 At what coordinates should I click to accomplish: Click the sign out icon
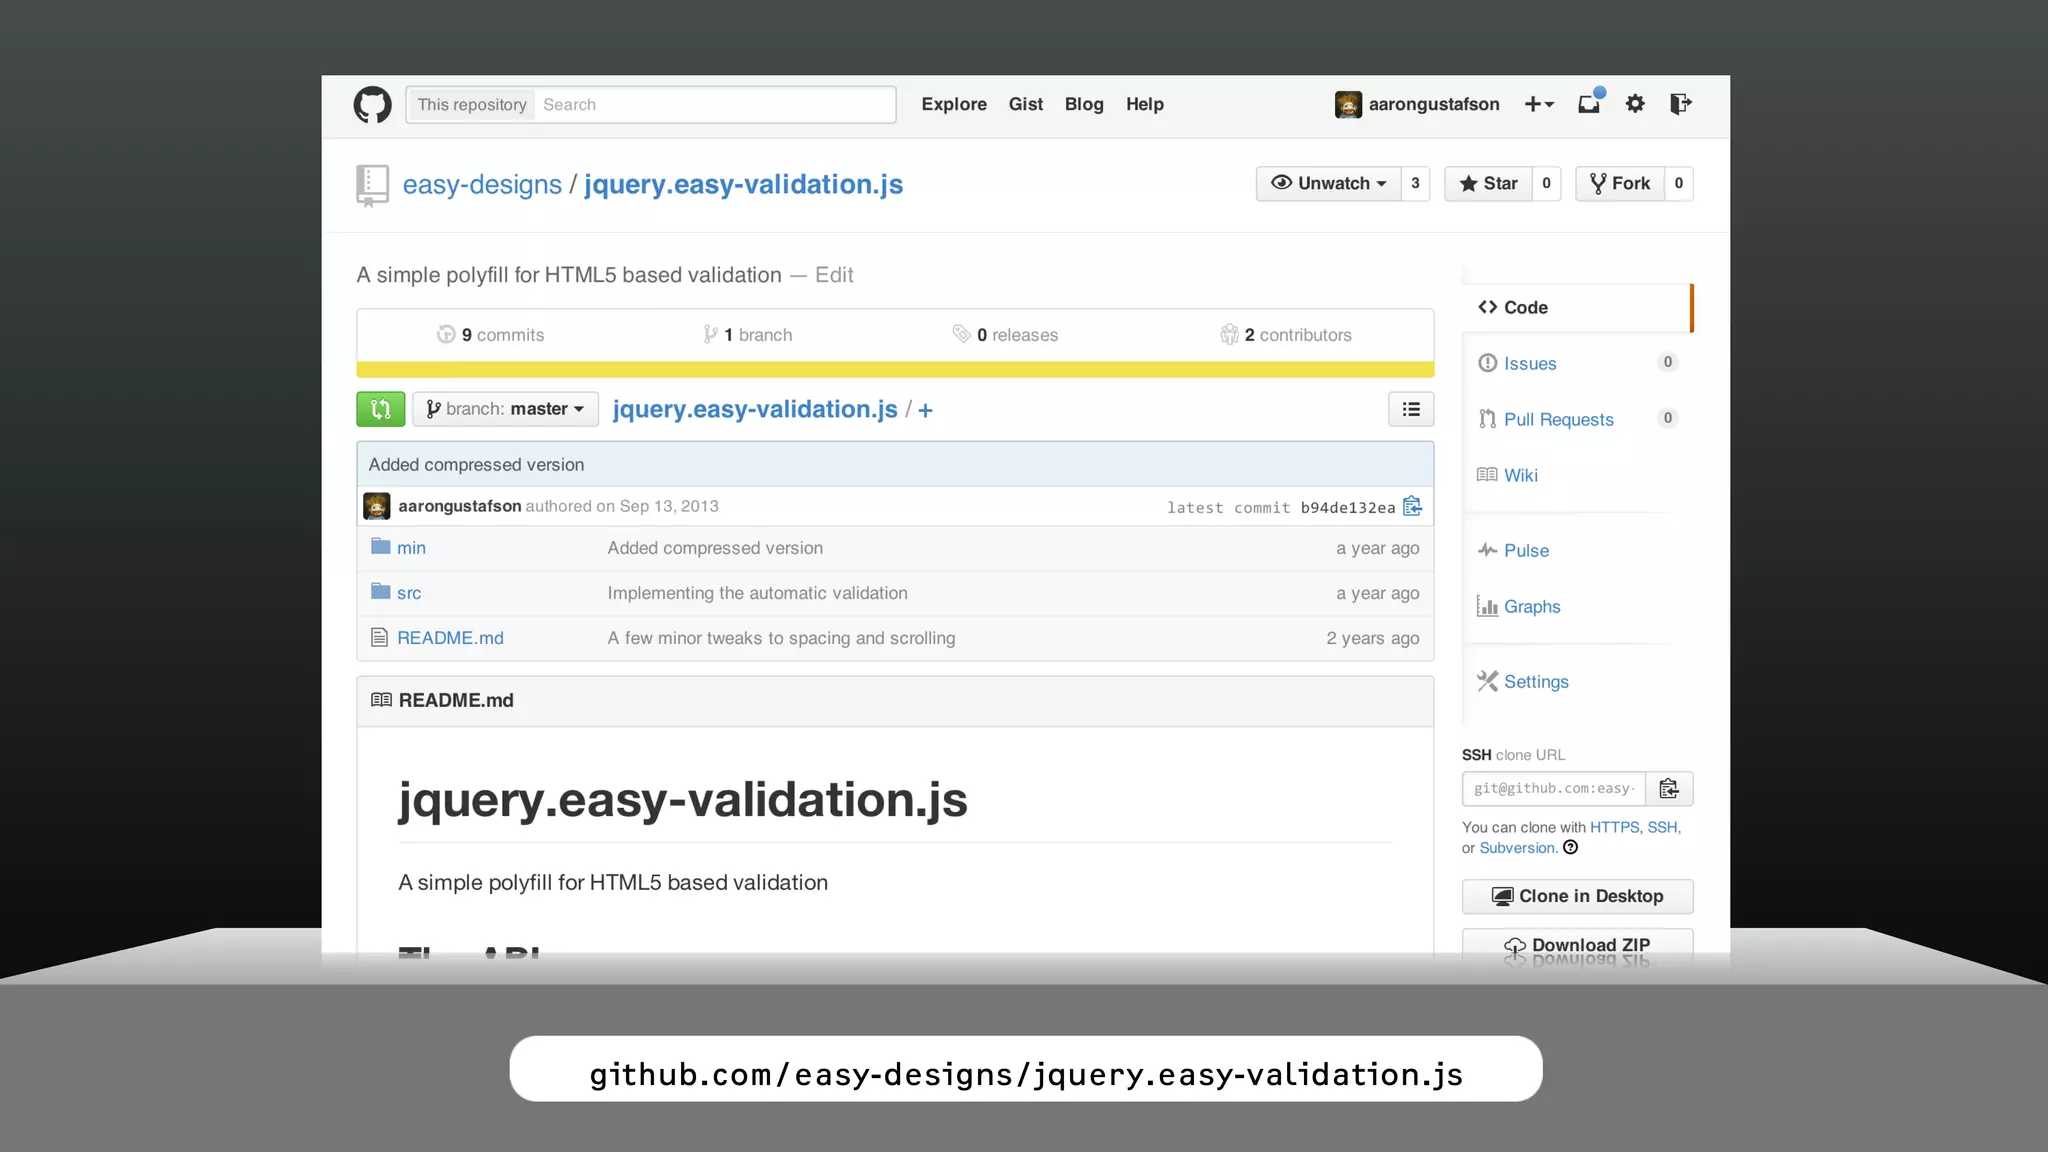click(x=1681, y=104)
